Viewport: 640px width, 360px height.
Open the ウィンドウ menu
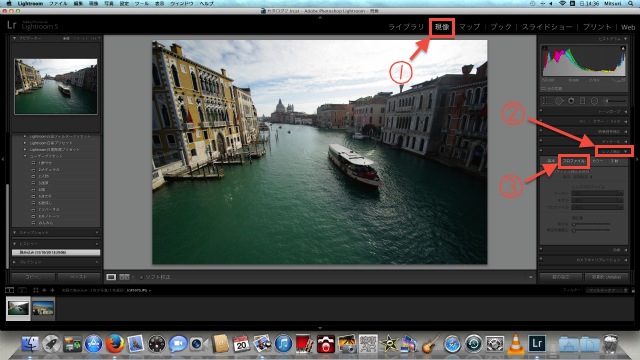(x=182, y=3)
